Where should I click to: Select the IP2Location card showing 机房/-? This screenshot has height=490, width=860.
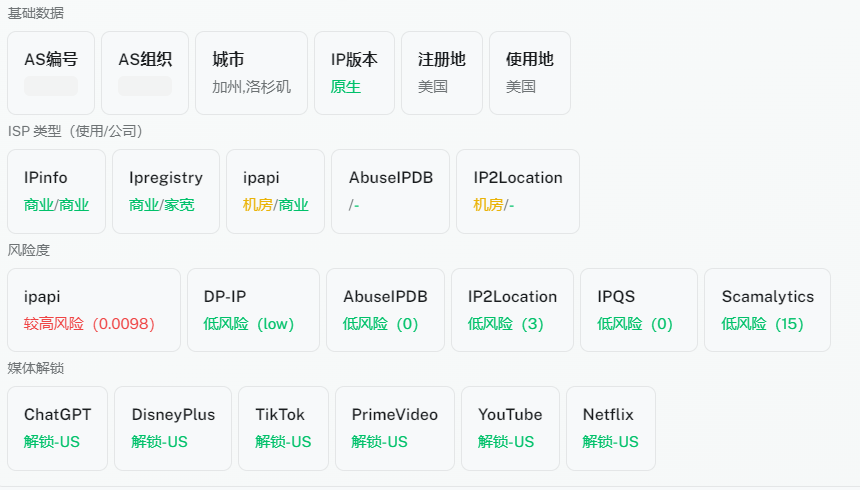coord(517,191)
